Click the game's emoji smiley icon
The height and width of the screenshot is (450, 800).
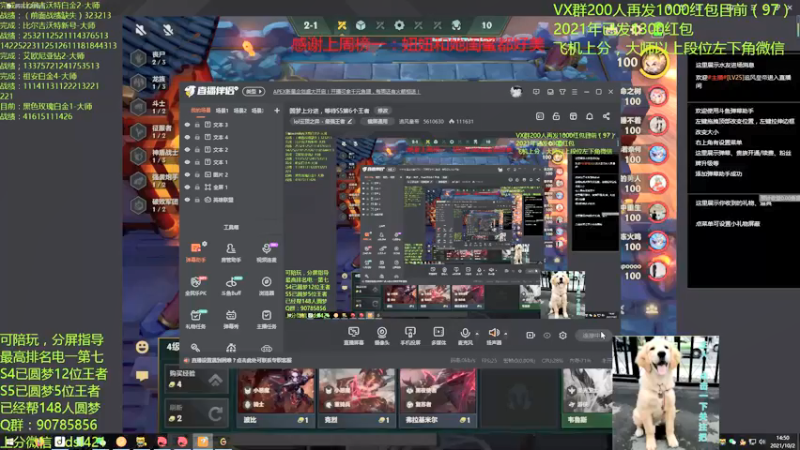click(142, 347)
